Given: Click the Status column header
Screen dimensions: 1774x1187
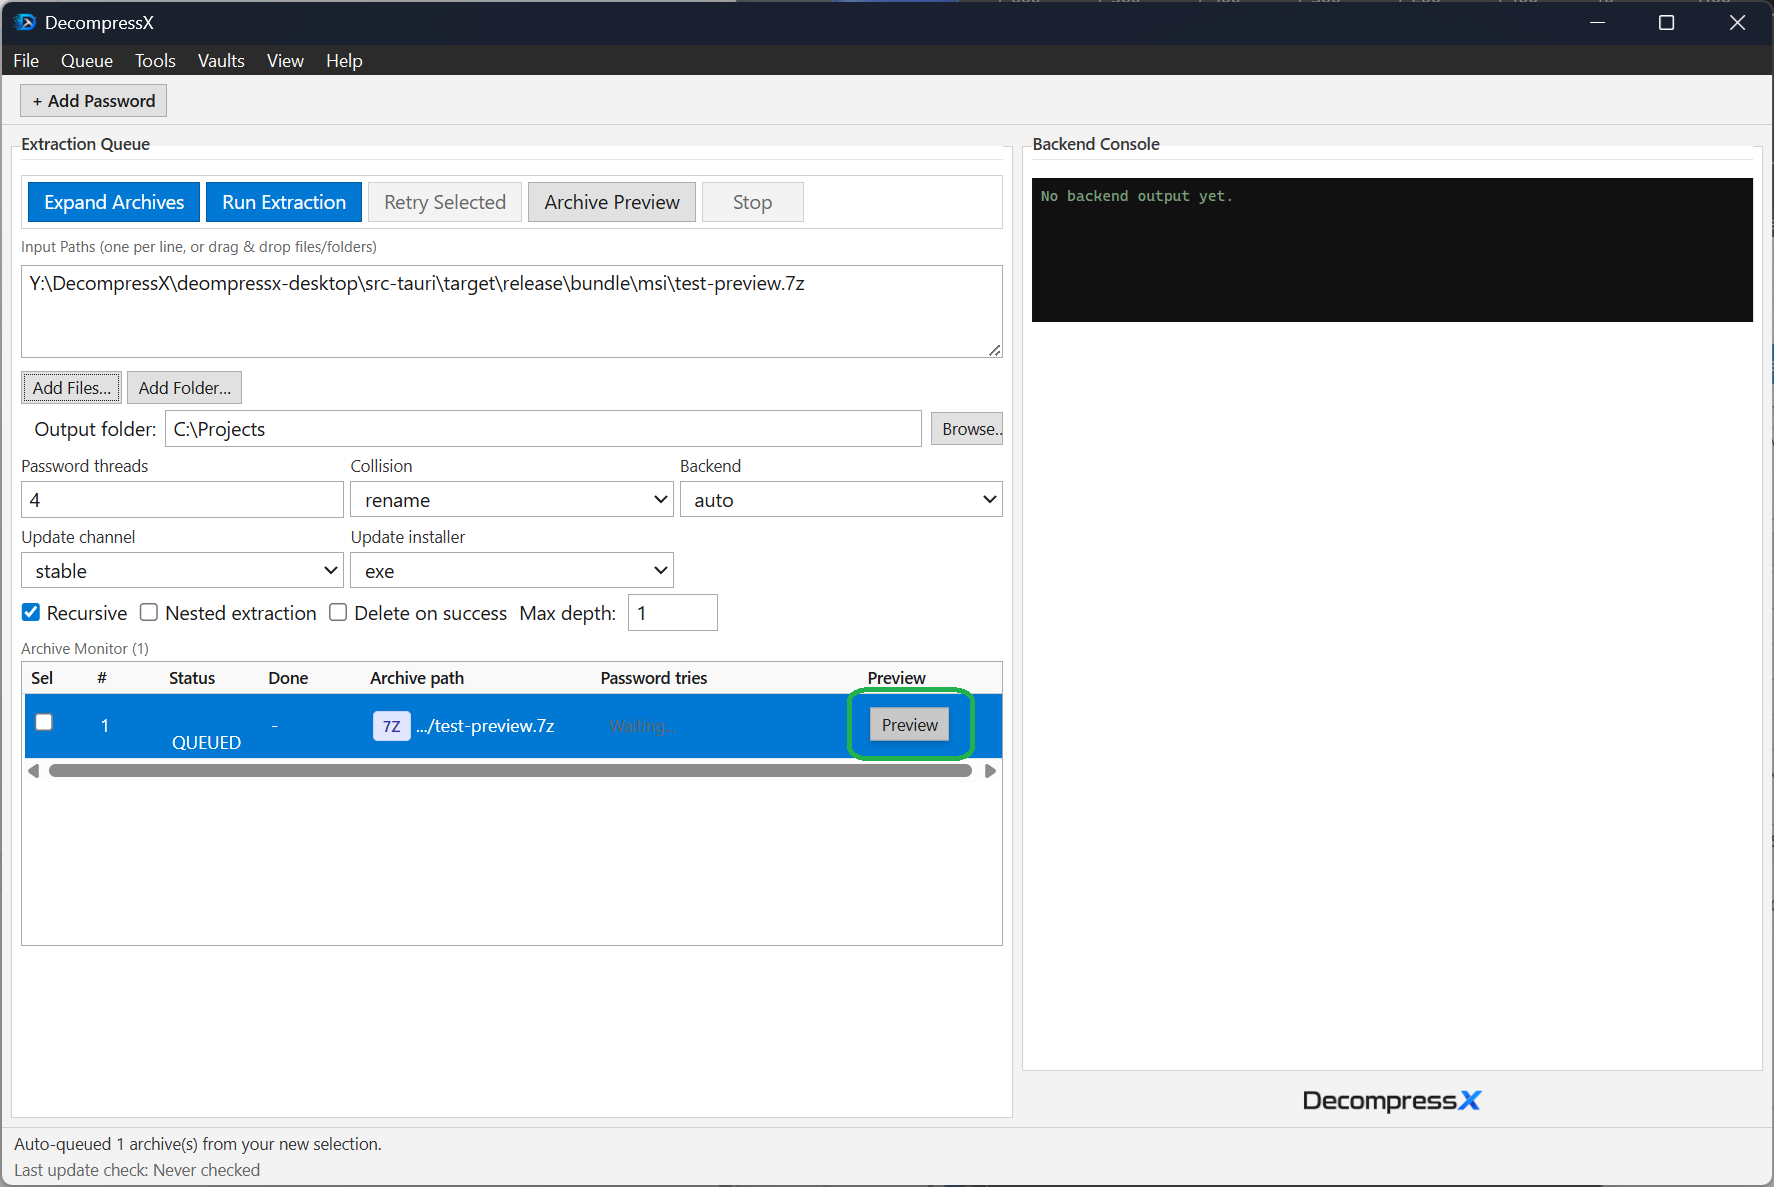Looking at the screenshot, I should [x=192, y=678].
